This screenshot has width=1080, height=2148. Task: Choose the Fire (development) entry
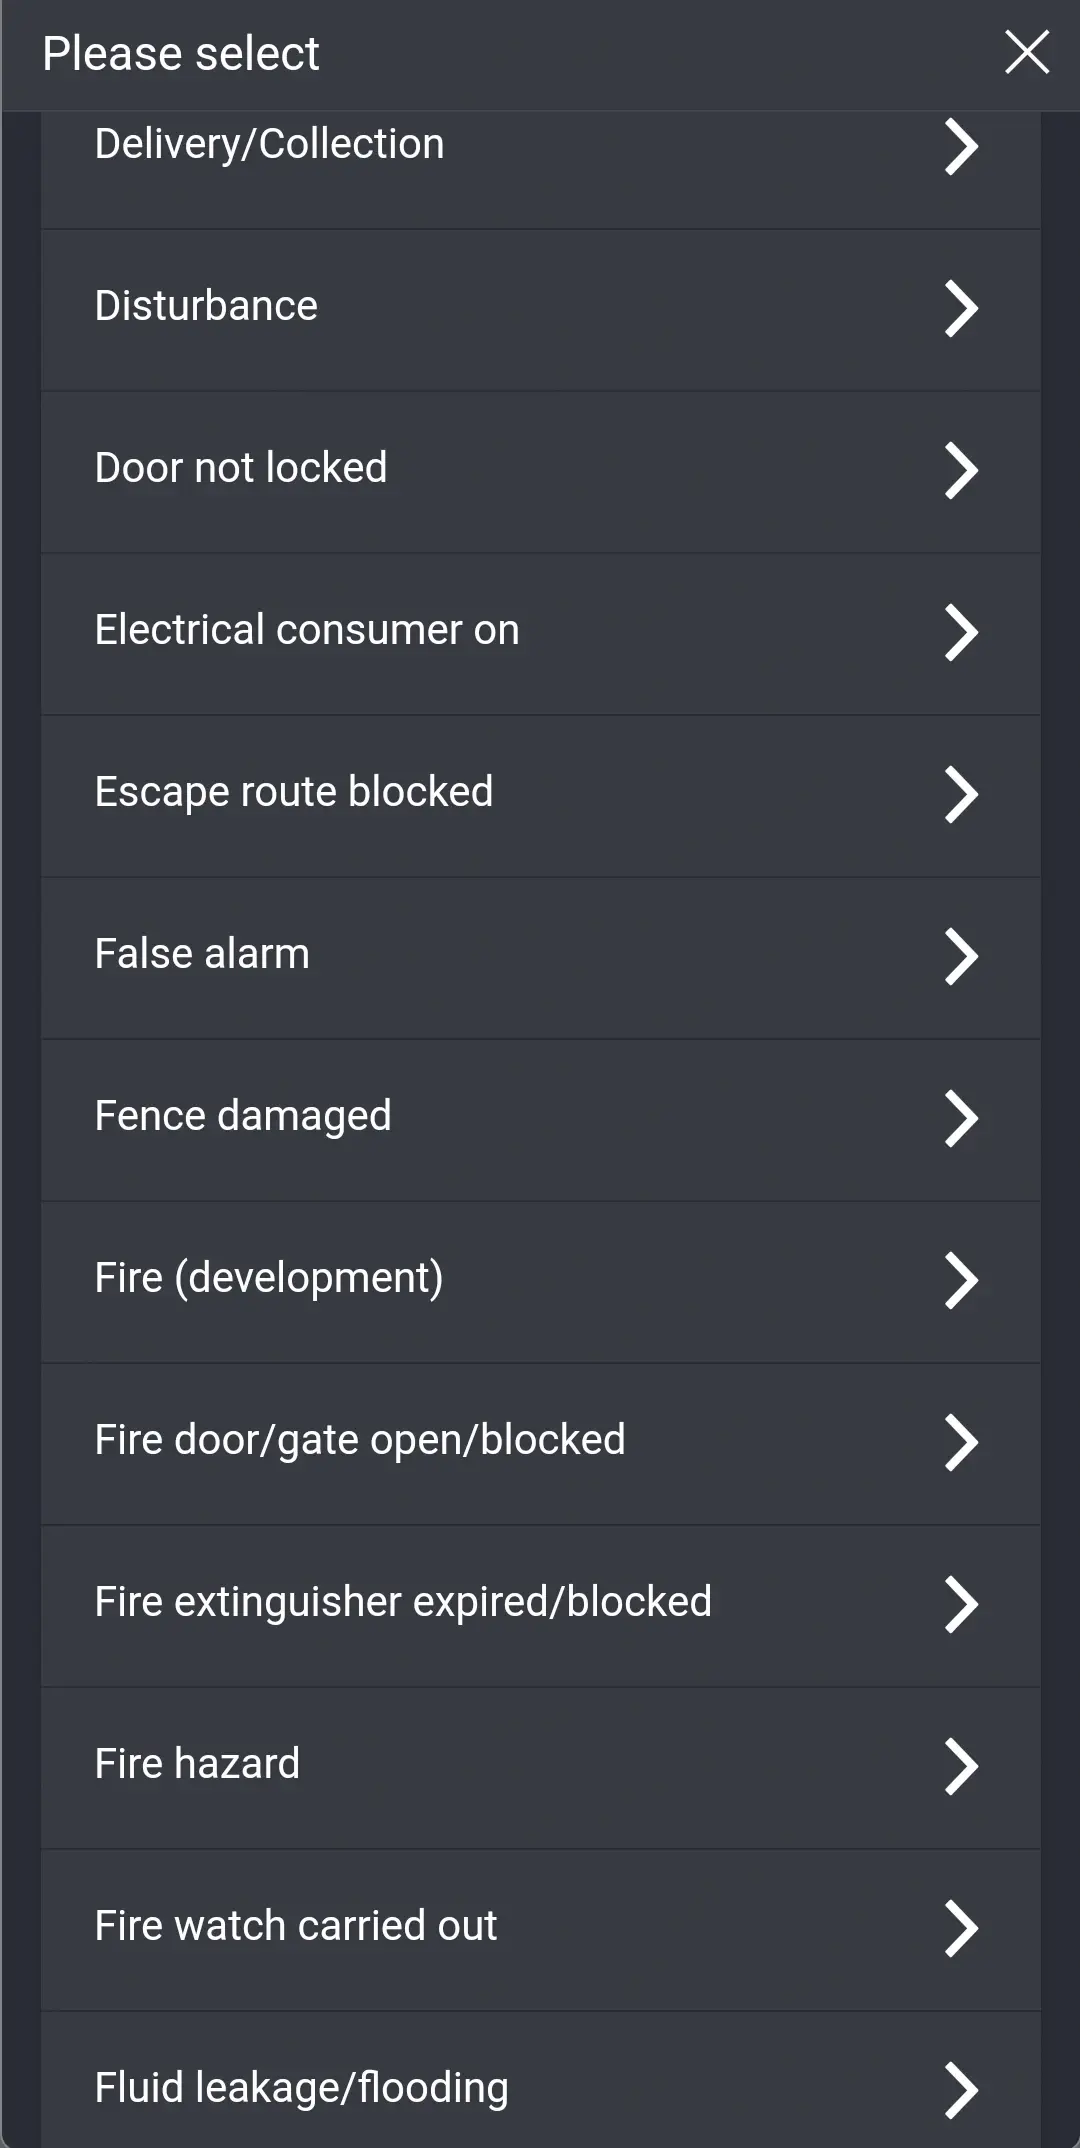[x=540, y=1280]
